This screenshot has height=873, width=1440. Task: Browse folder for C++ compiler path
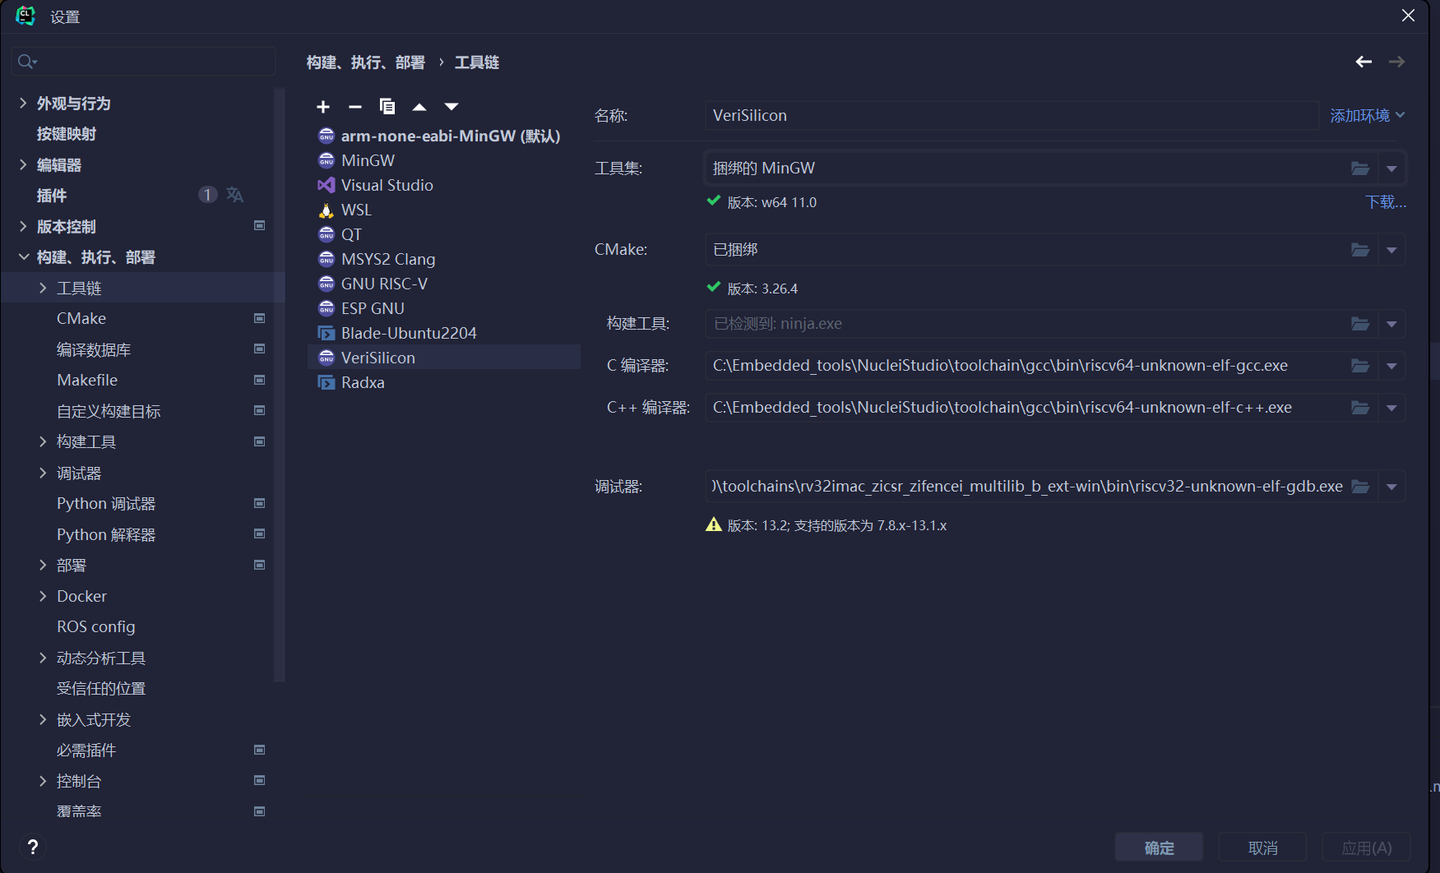[1360, 408]
